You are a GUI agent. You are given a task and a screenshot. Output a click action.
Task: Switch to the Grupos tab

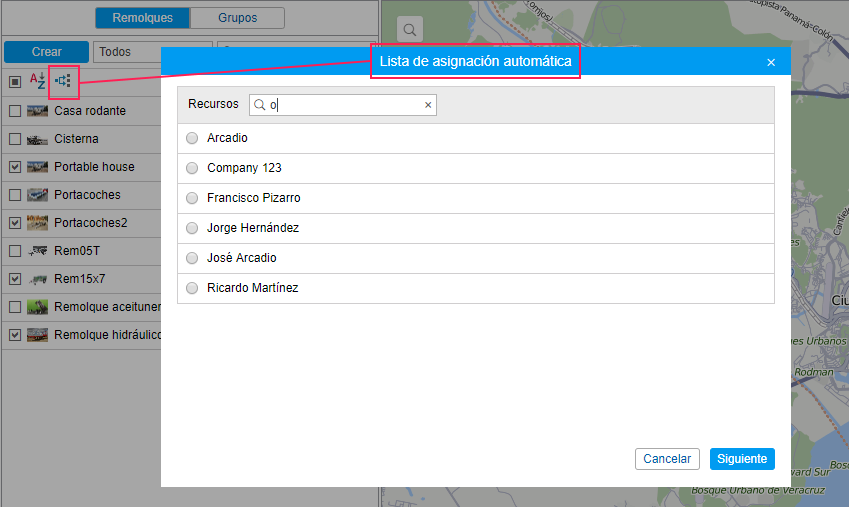pos(237,18)
